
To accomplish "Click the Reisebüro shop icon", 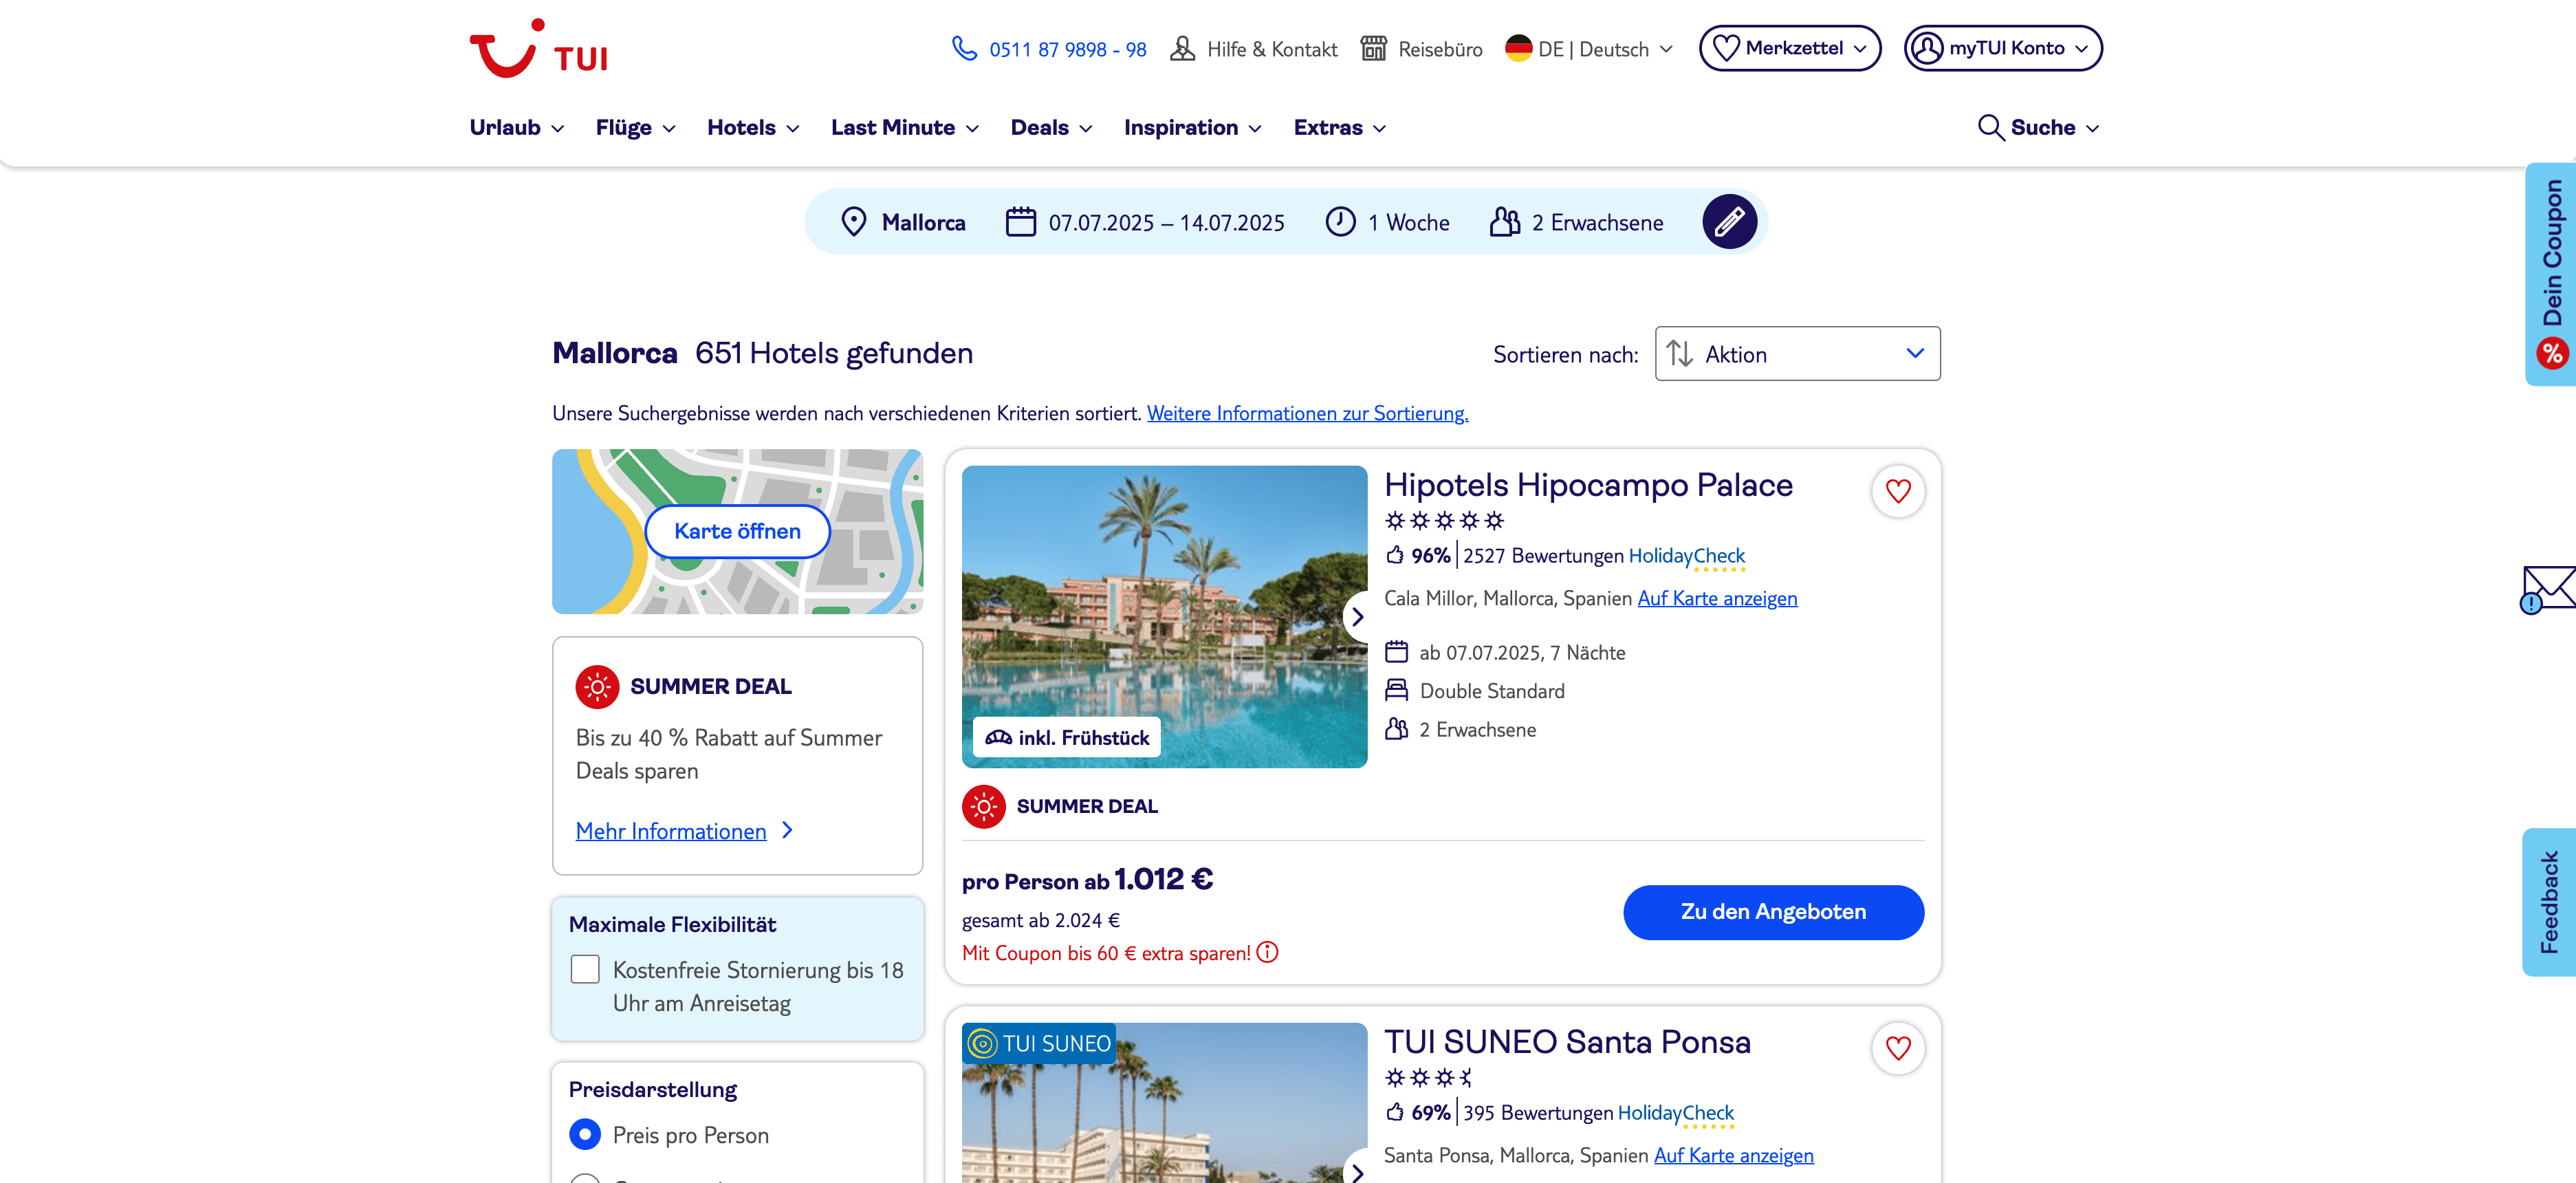I will coord(1374,49).
